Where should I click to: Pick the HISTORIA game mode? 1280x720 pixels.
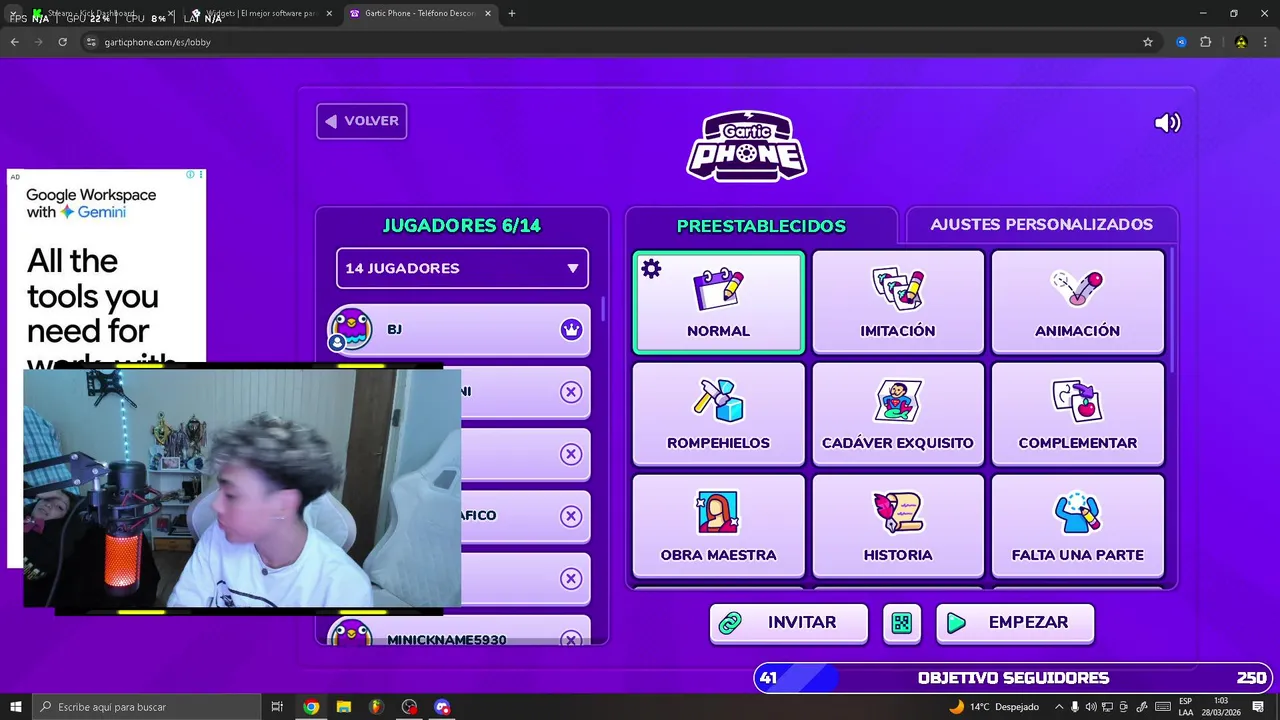pos(898,526)
